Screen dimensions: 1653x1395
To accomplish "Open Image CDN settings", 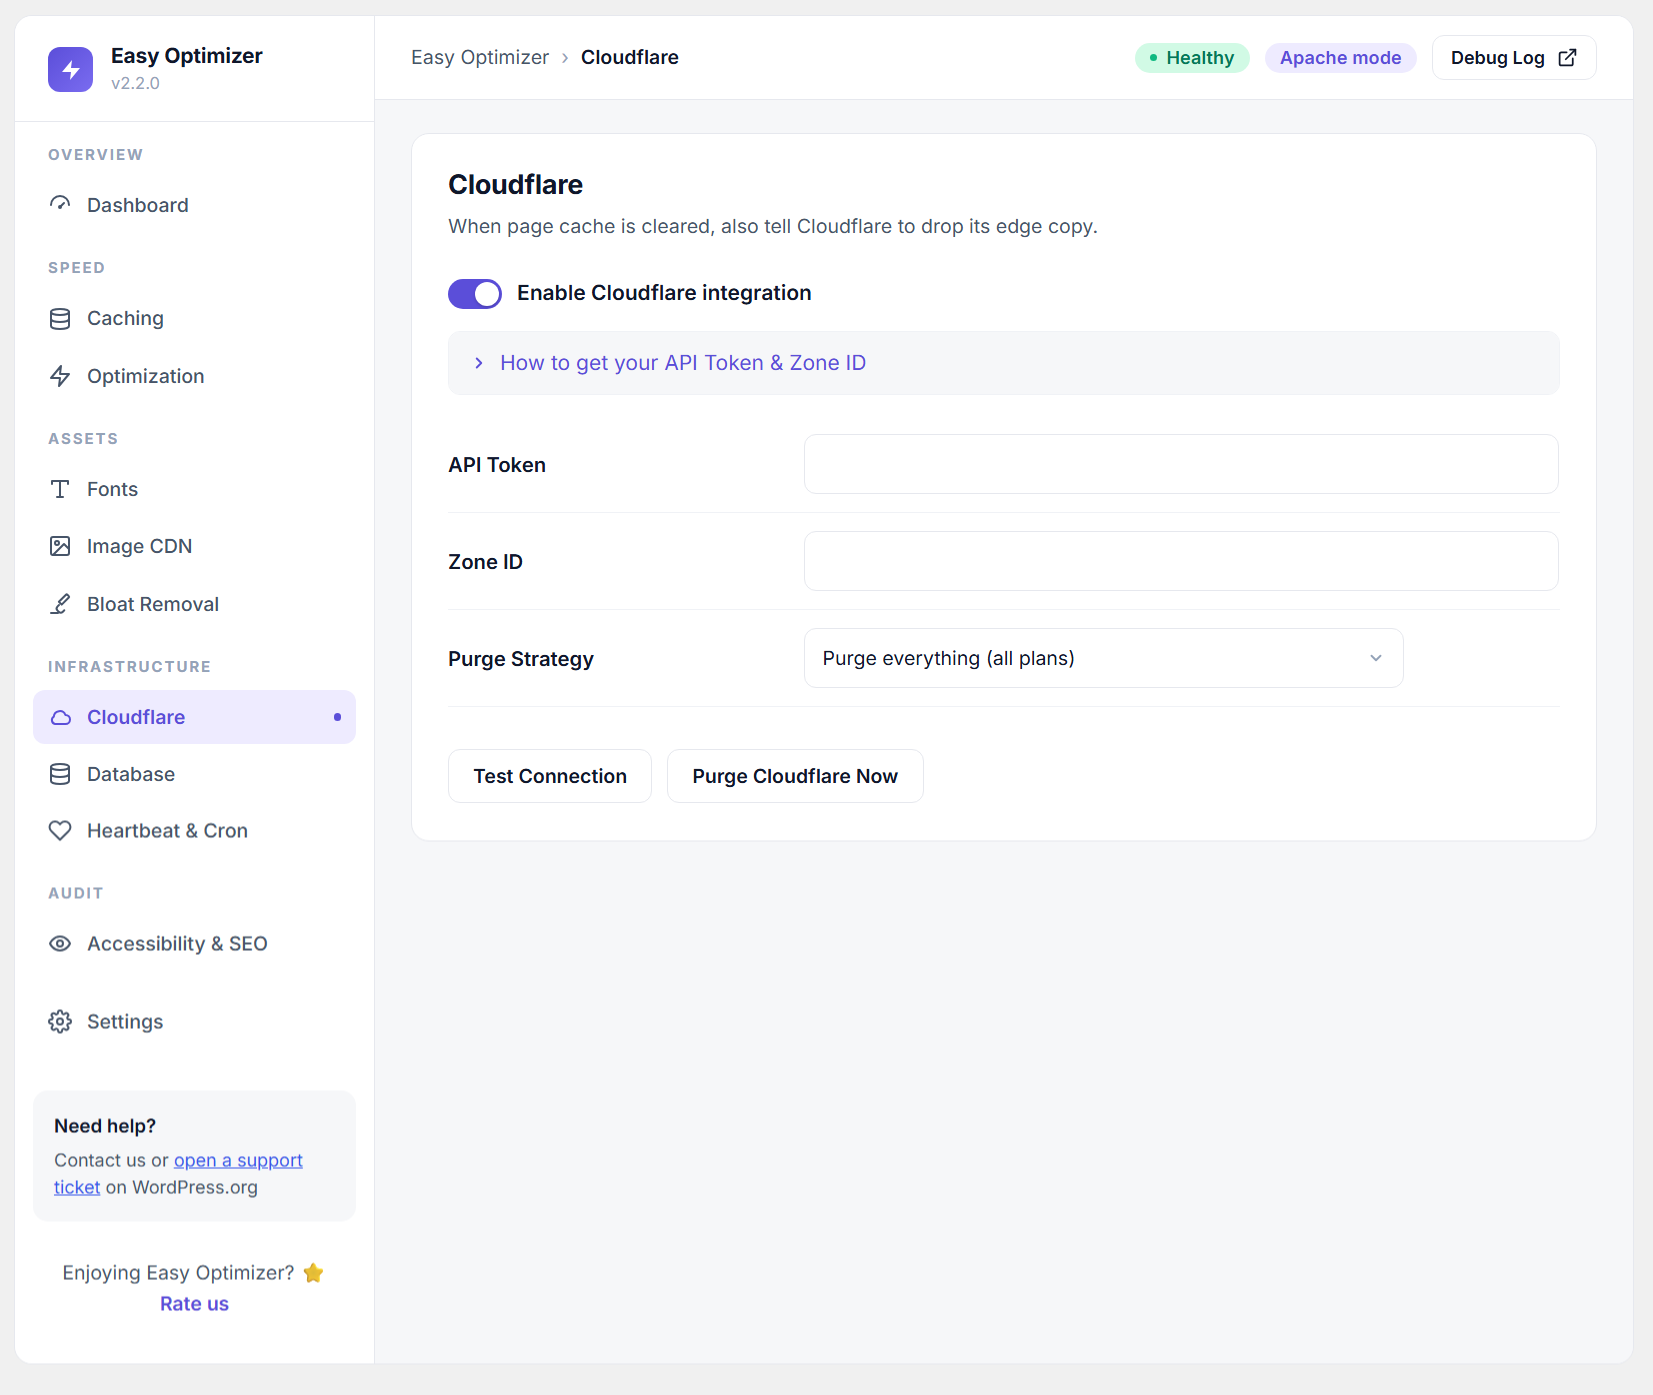I will click(x=194, y=546).
